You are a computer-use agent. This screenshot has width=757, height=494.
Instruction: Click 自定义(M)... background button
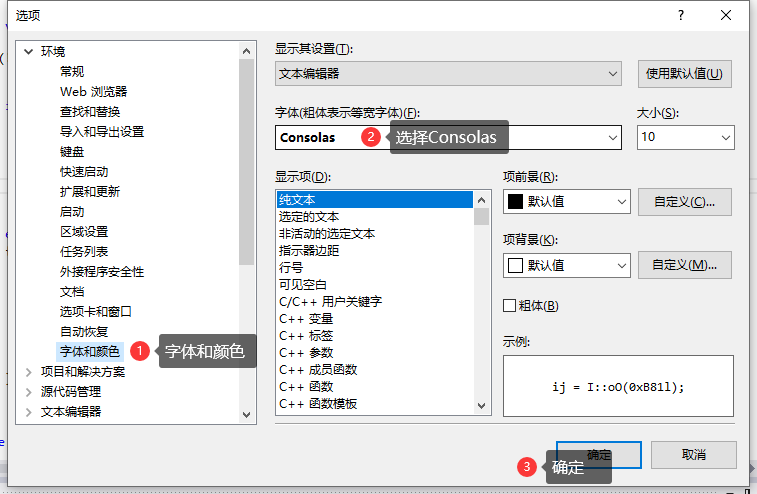pos(685,265)
